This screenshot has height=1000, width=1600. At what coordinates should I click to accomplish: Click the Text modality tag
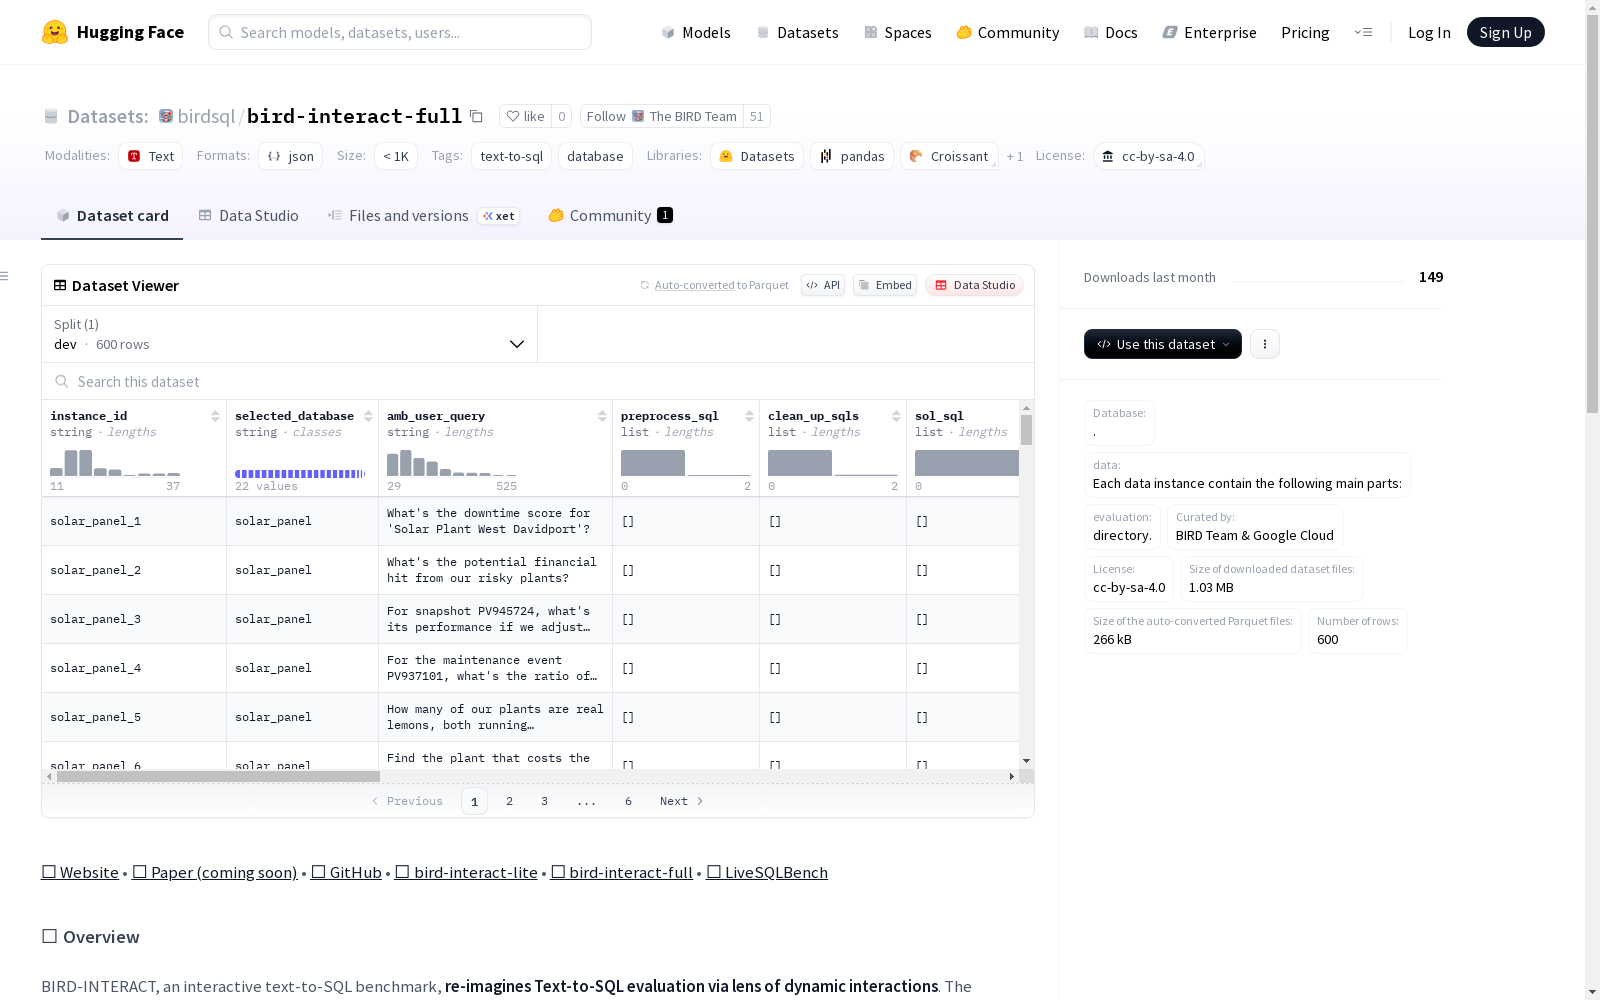click(151, 156)
